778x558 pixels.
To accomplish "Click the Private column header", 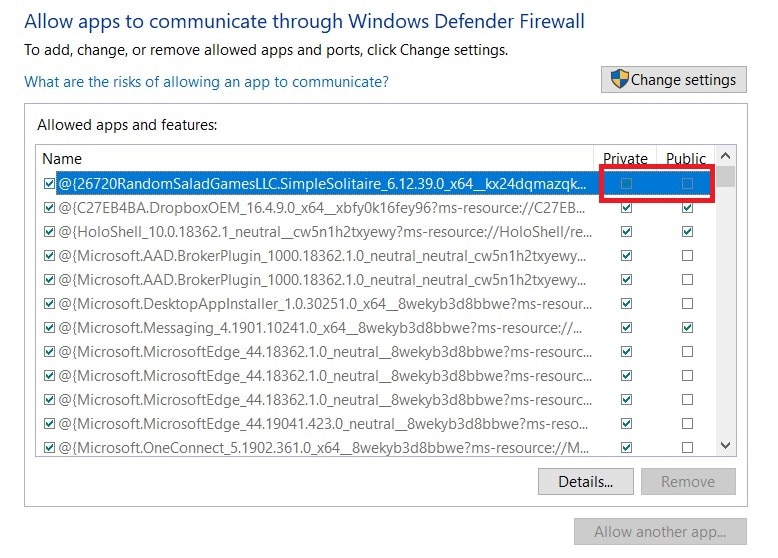I will point(625,158).
